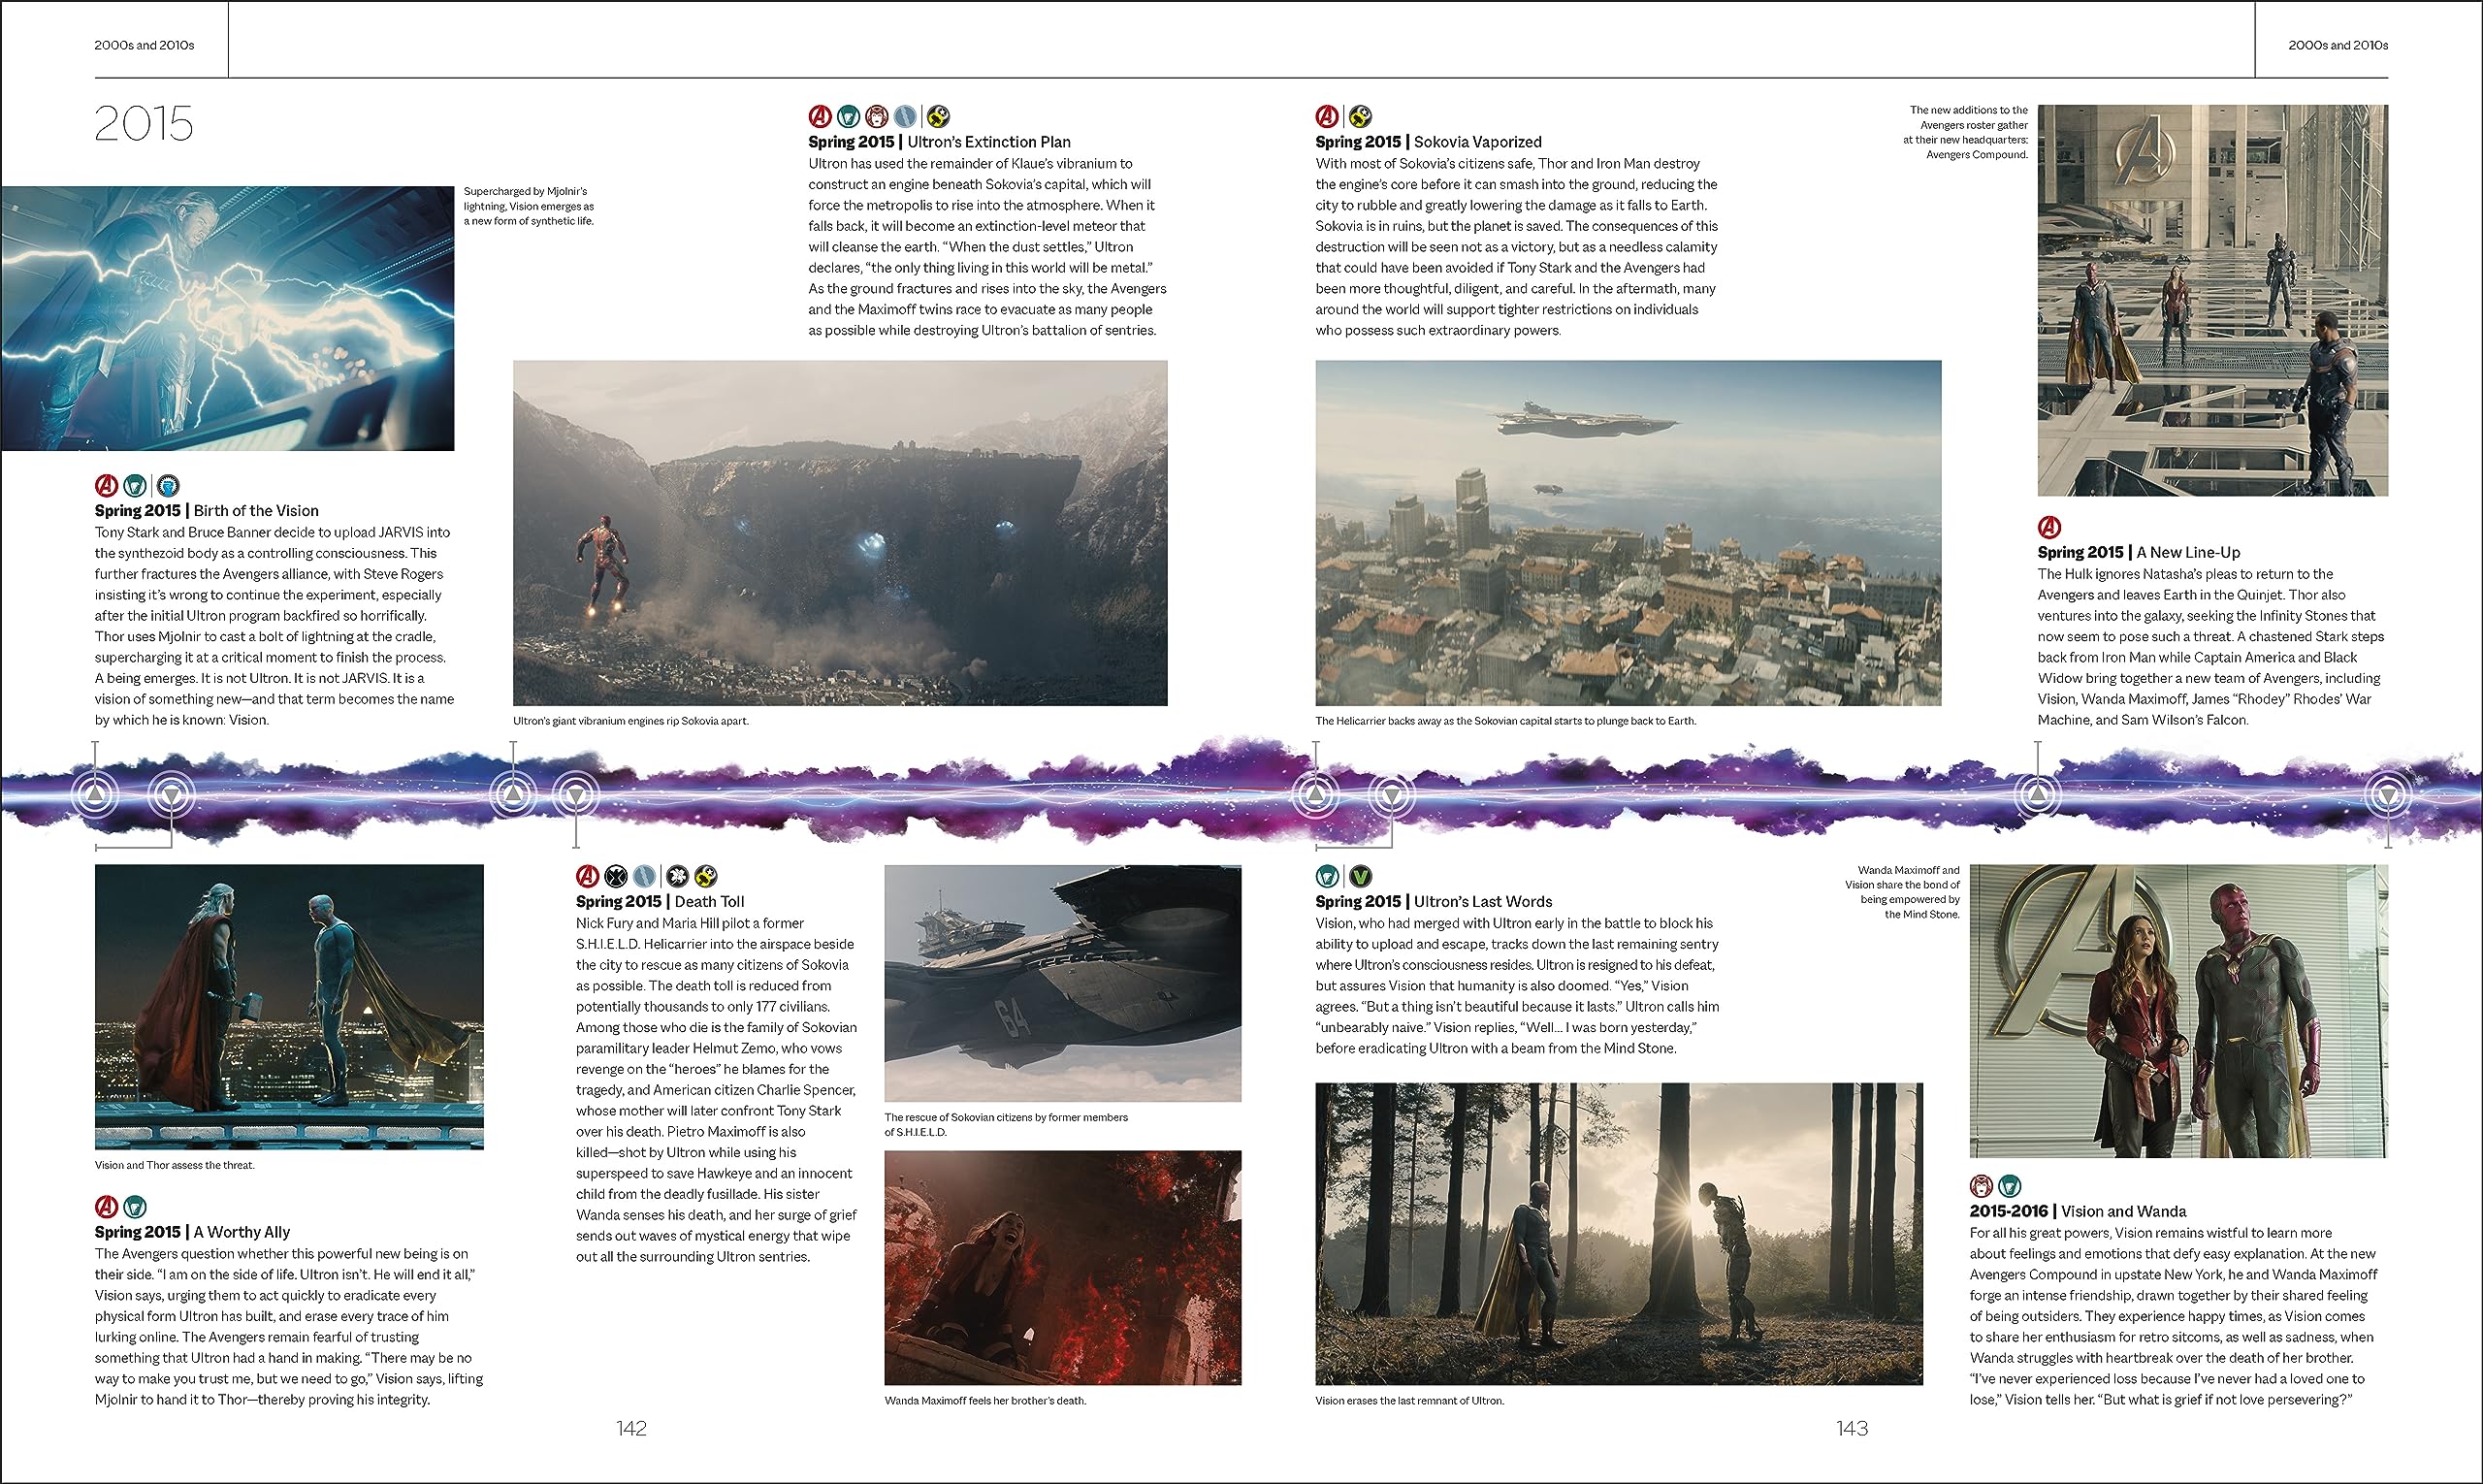Click the heading 'Spring 2015 | A New Line-Up'

tap(2139, 552)
